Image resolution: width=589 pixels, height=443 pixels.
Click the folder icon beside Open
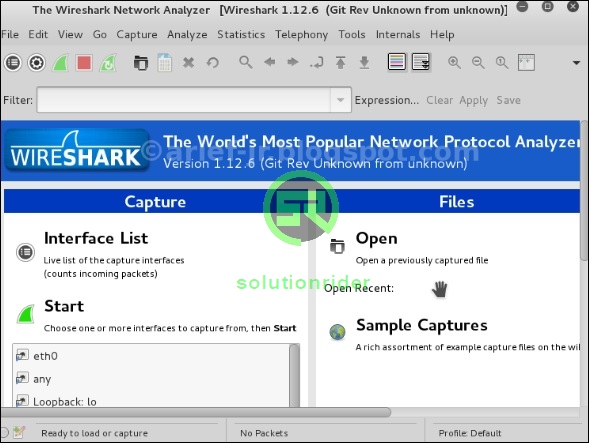(x=337, y=246)
